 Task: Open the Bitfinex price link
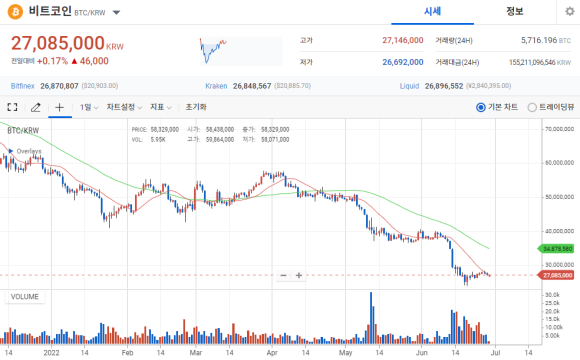click(23, 86)
